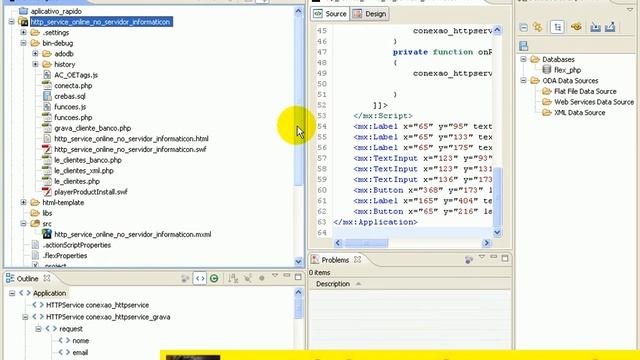Screen dimensions: 640x360
Task: Click the grey dot icon in Outline toolbar
Action: [x=262, y=278]
